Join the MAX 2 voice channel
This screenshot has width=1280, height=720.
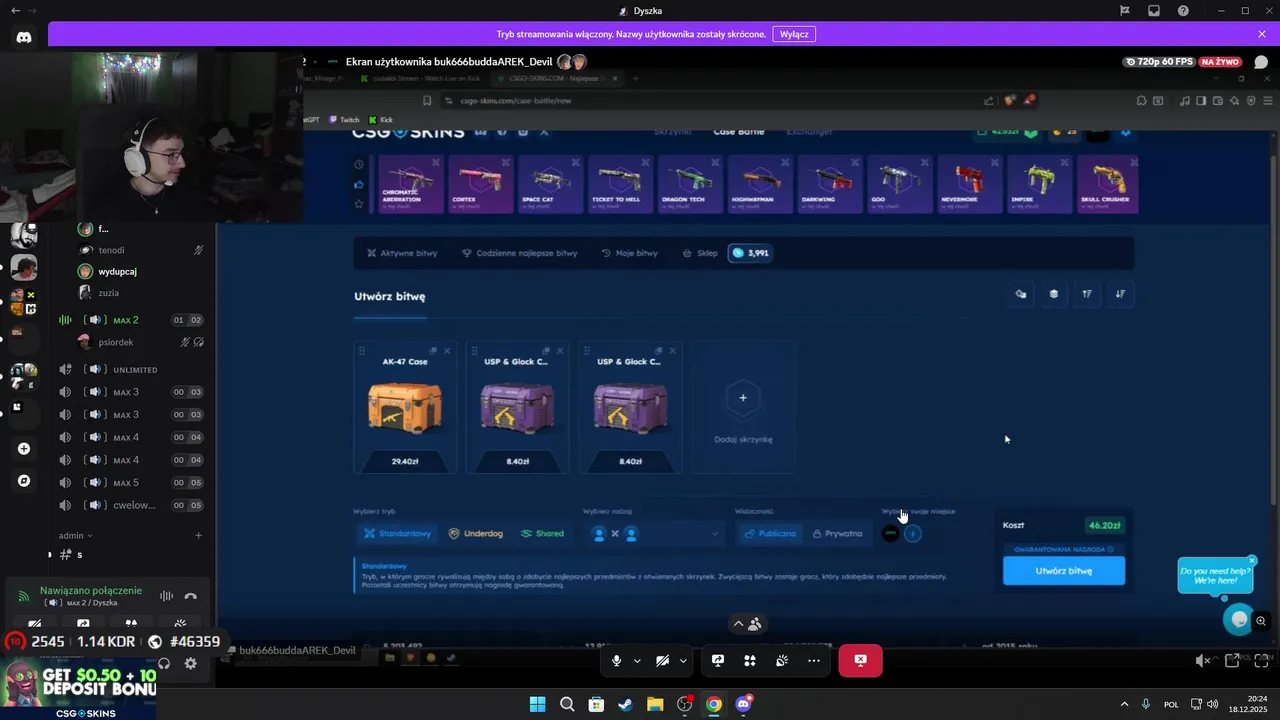point(126,320)
